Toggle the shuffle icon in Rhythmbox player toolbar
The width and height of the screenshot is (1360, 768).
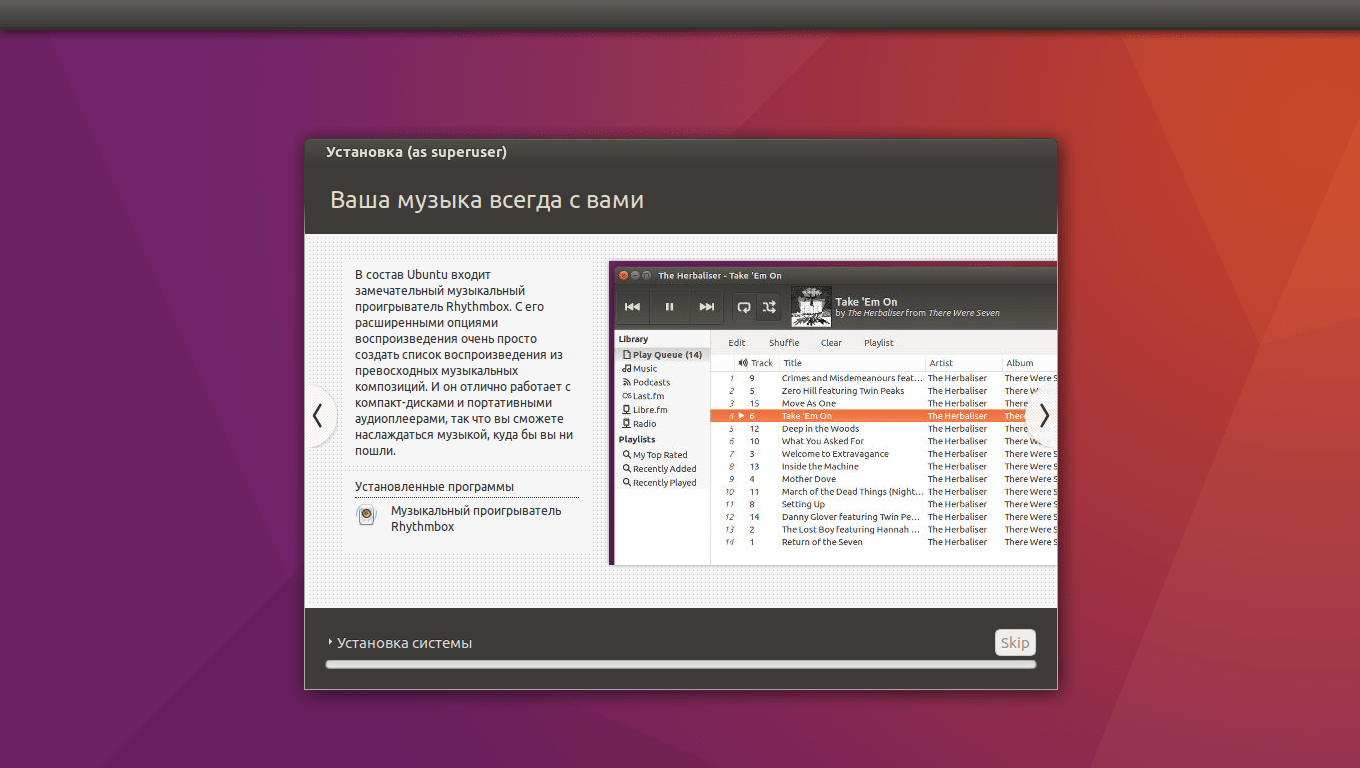(x=769, y=307)
